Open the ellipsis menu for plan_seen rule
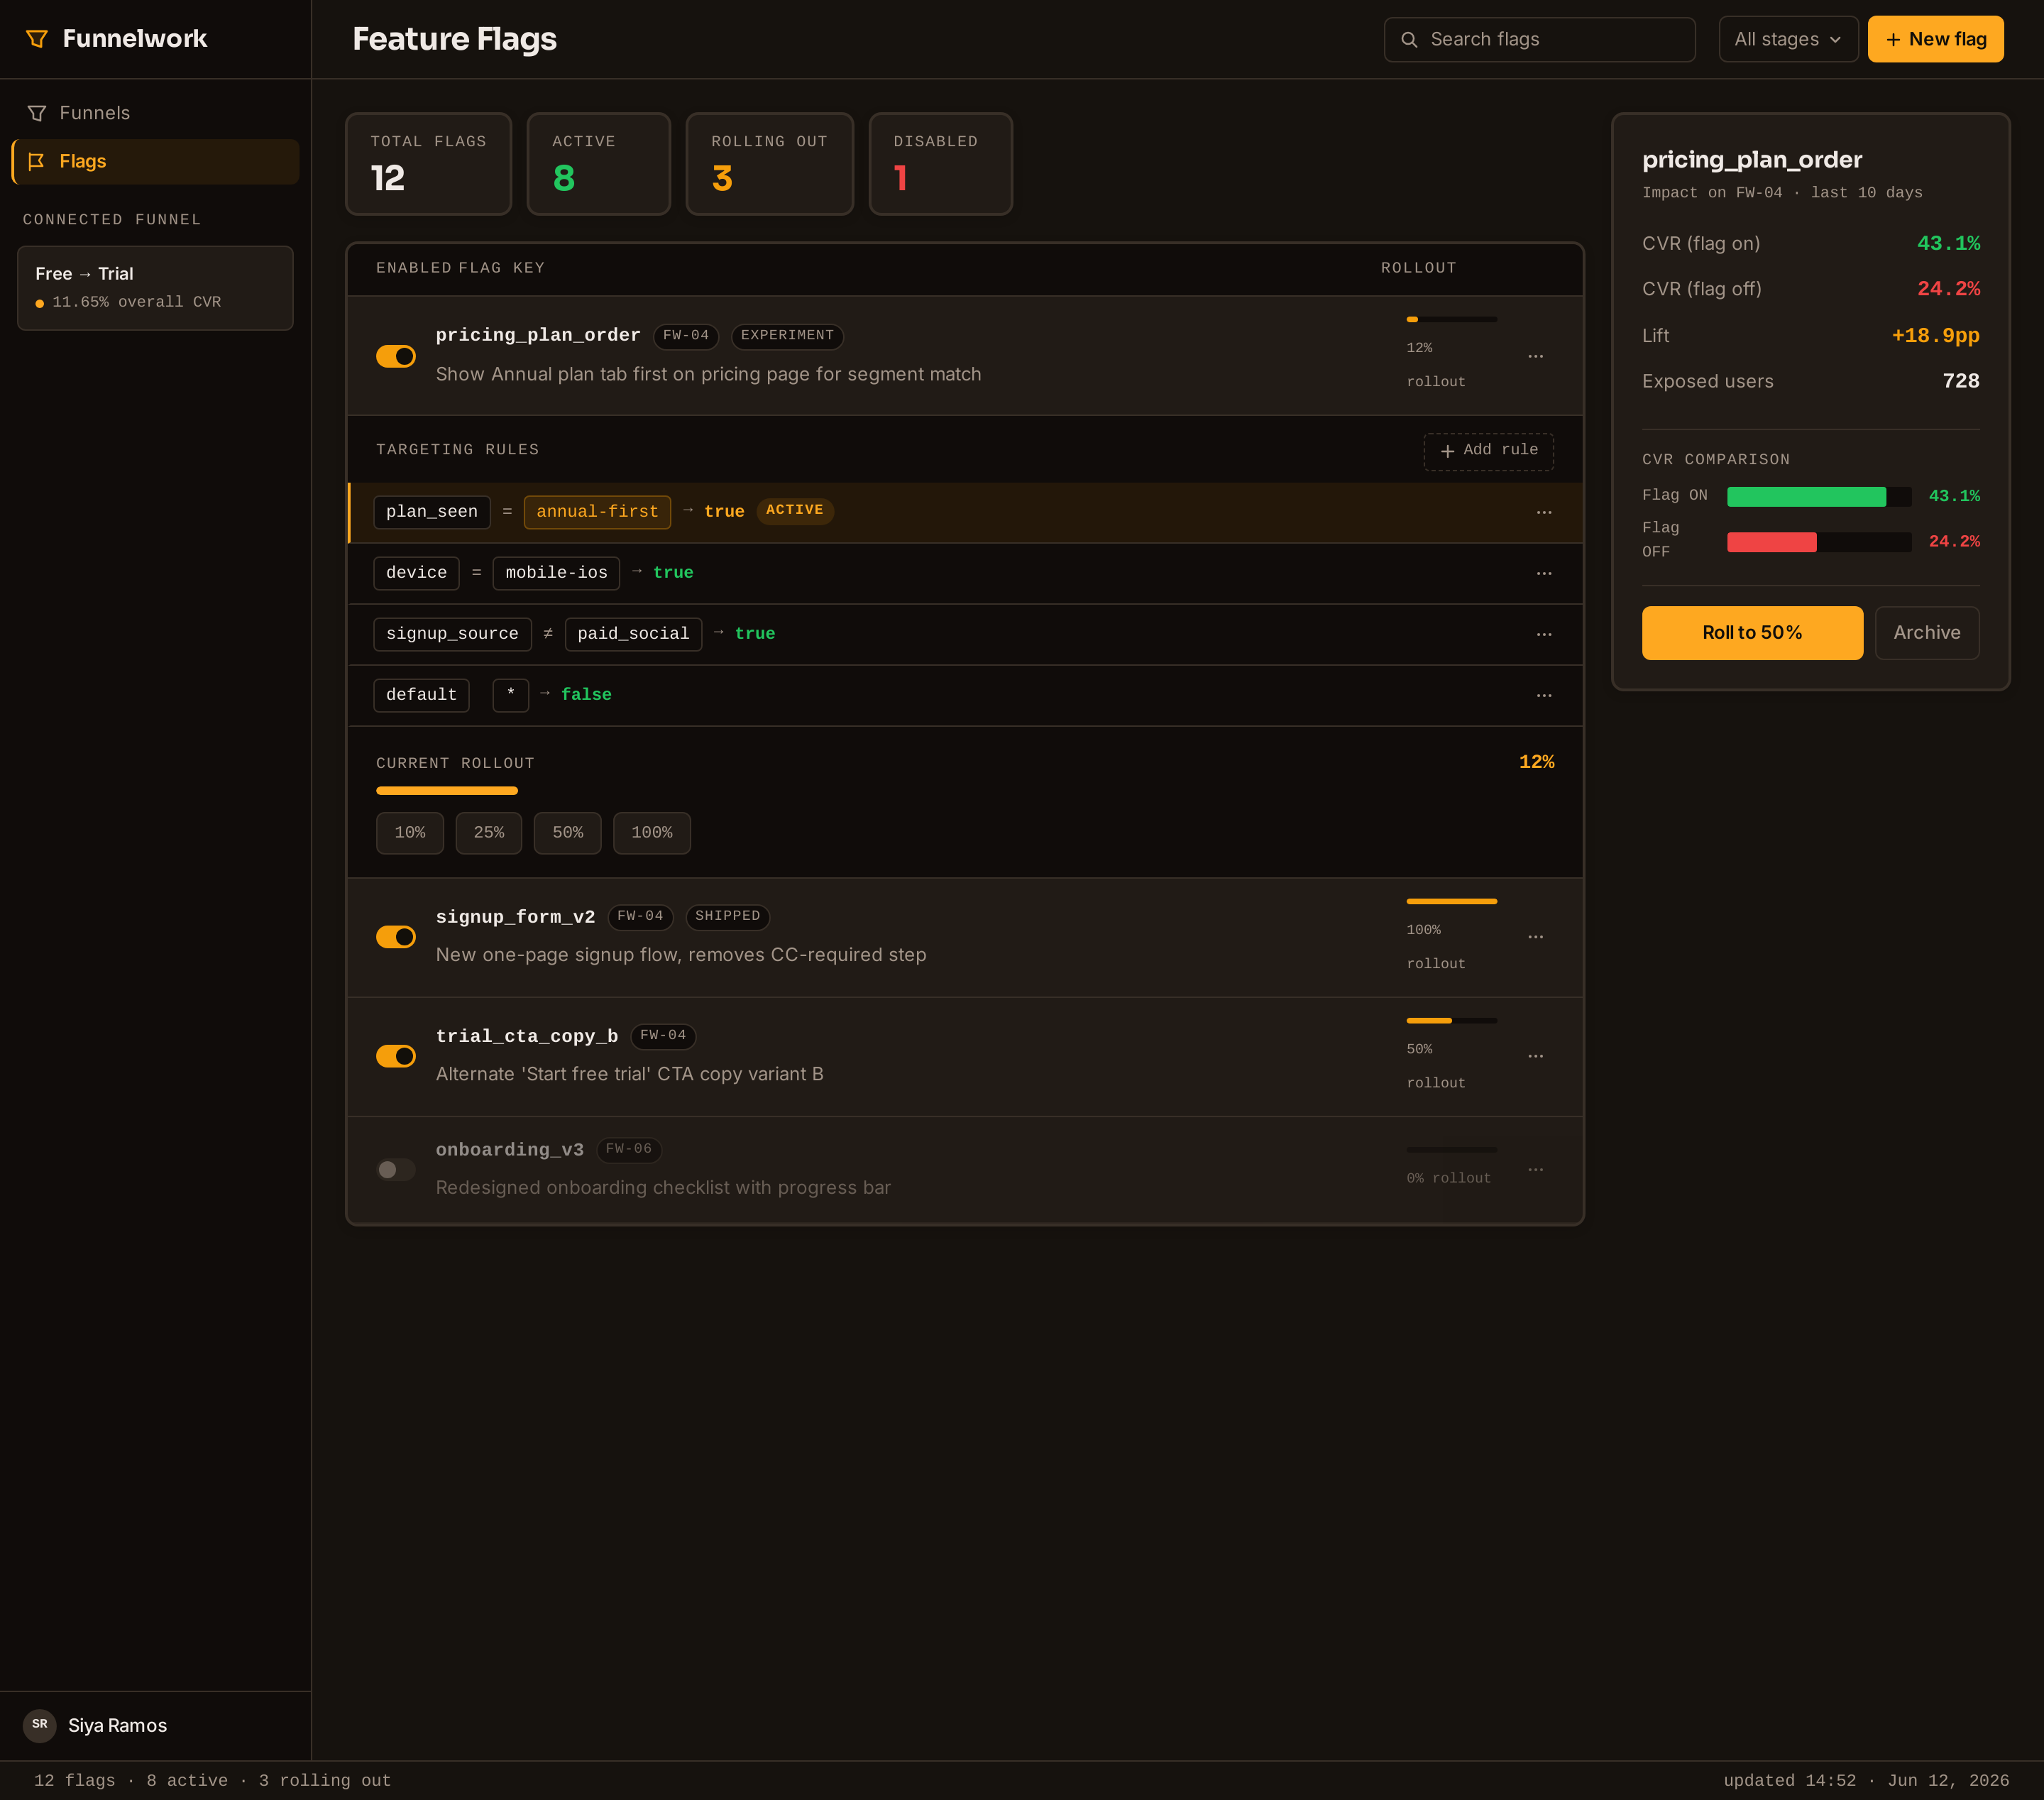The image size is (2044, 1800). click(x=1544, y=512)
